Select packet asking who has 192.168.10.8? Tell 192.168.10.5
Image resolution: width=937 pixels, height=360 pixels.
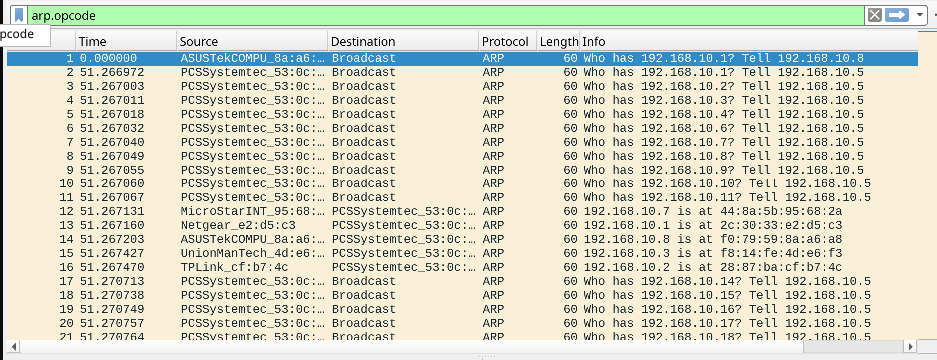click(462, 156)
